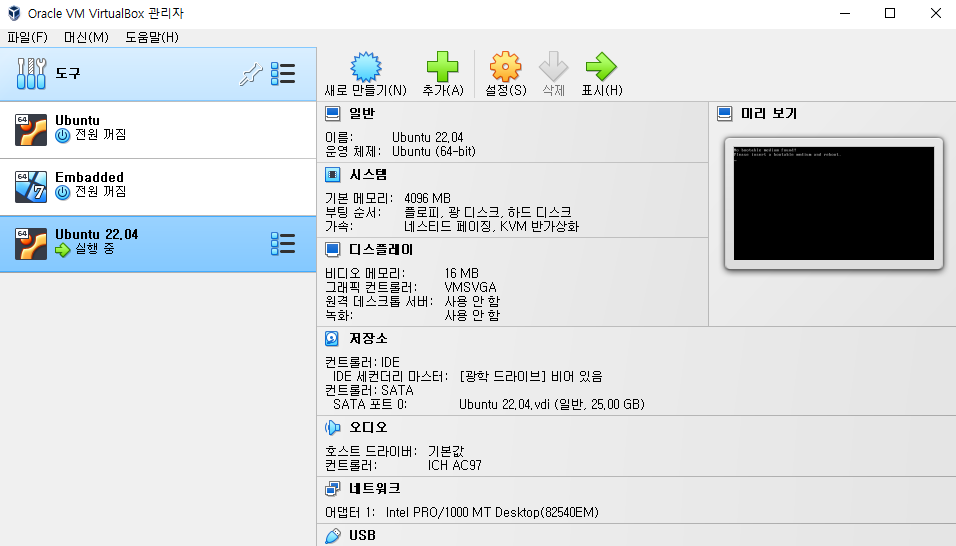Click the [광학 드라이브] 비어 있음 entry
Screen dimensions: 956x546
tap(530, 376)
